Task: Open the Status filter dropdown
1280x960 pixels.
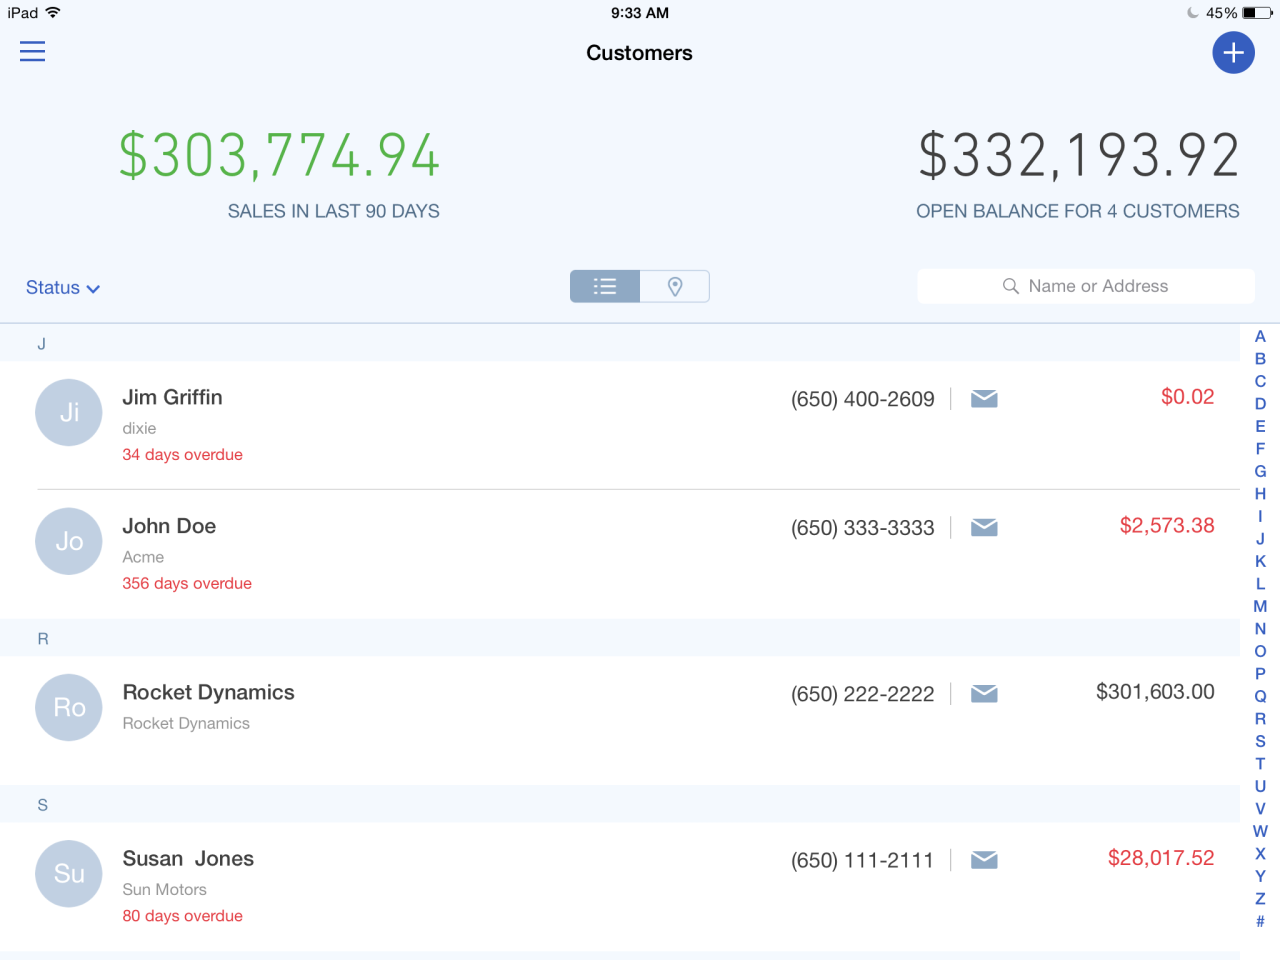Action: [62, 287]
